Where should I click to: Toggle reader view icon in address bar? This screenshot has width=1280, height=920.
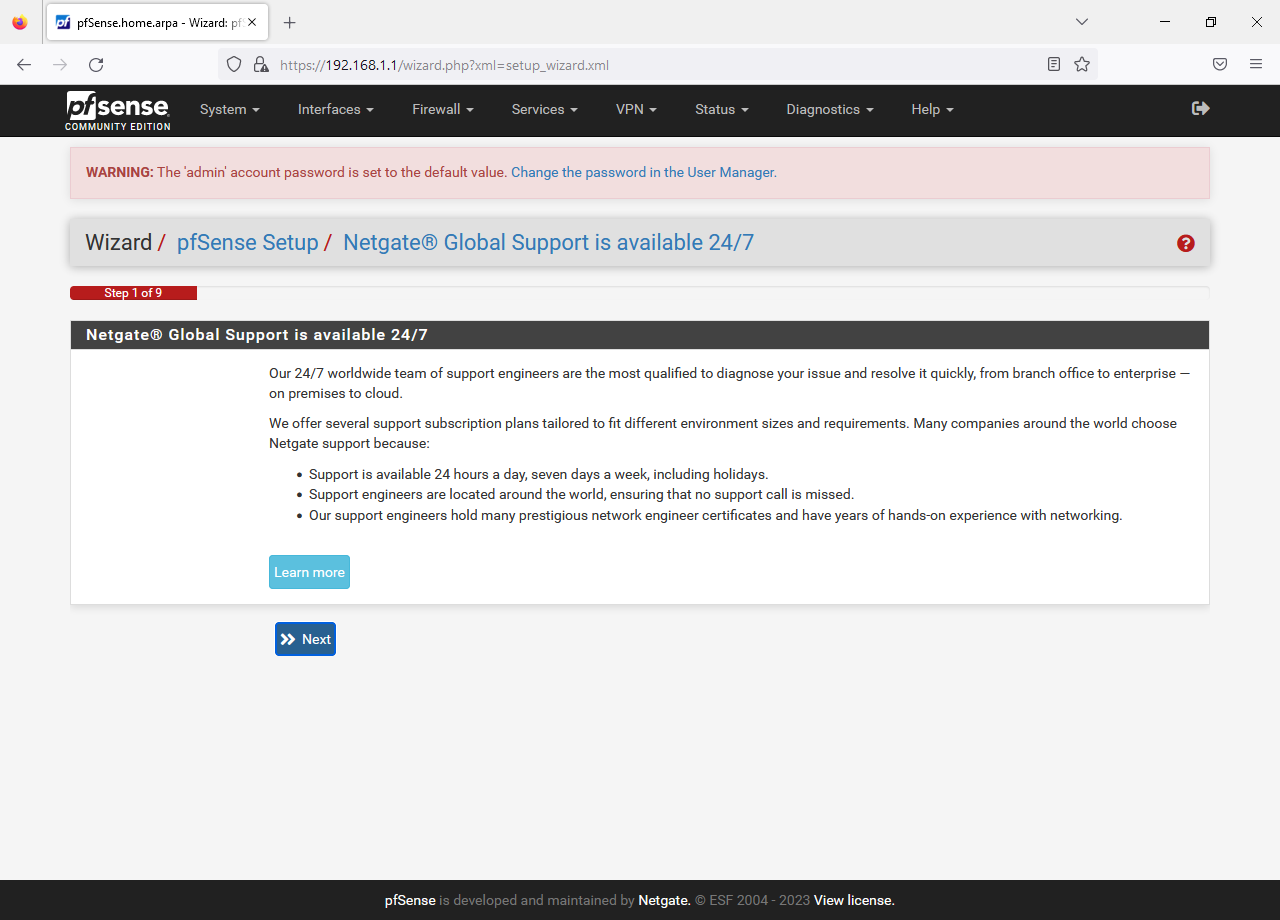1054,64
